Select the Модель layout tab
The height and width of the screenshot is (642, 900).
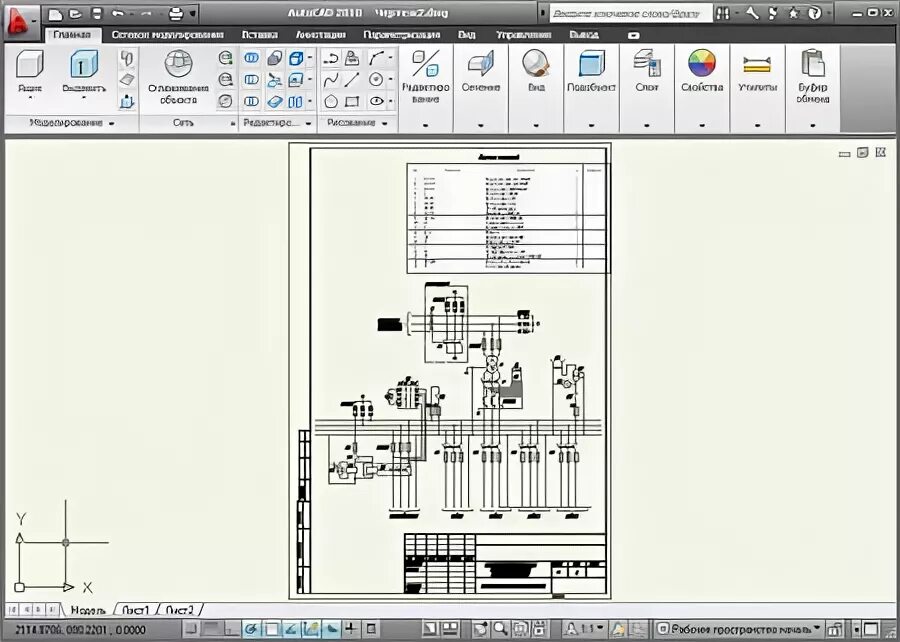pos(88,610)
